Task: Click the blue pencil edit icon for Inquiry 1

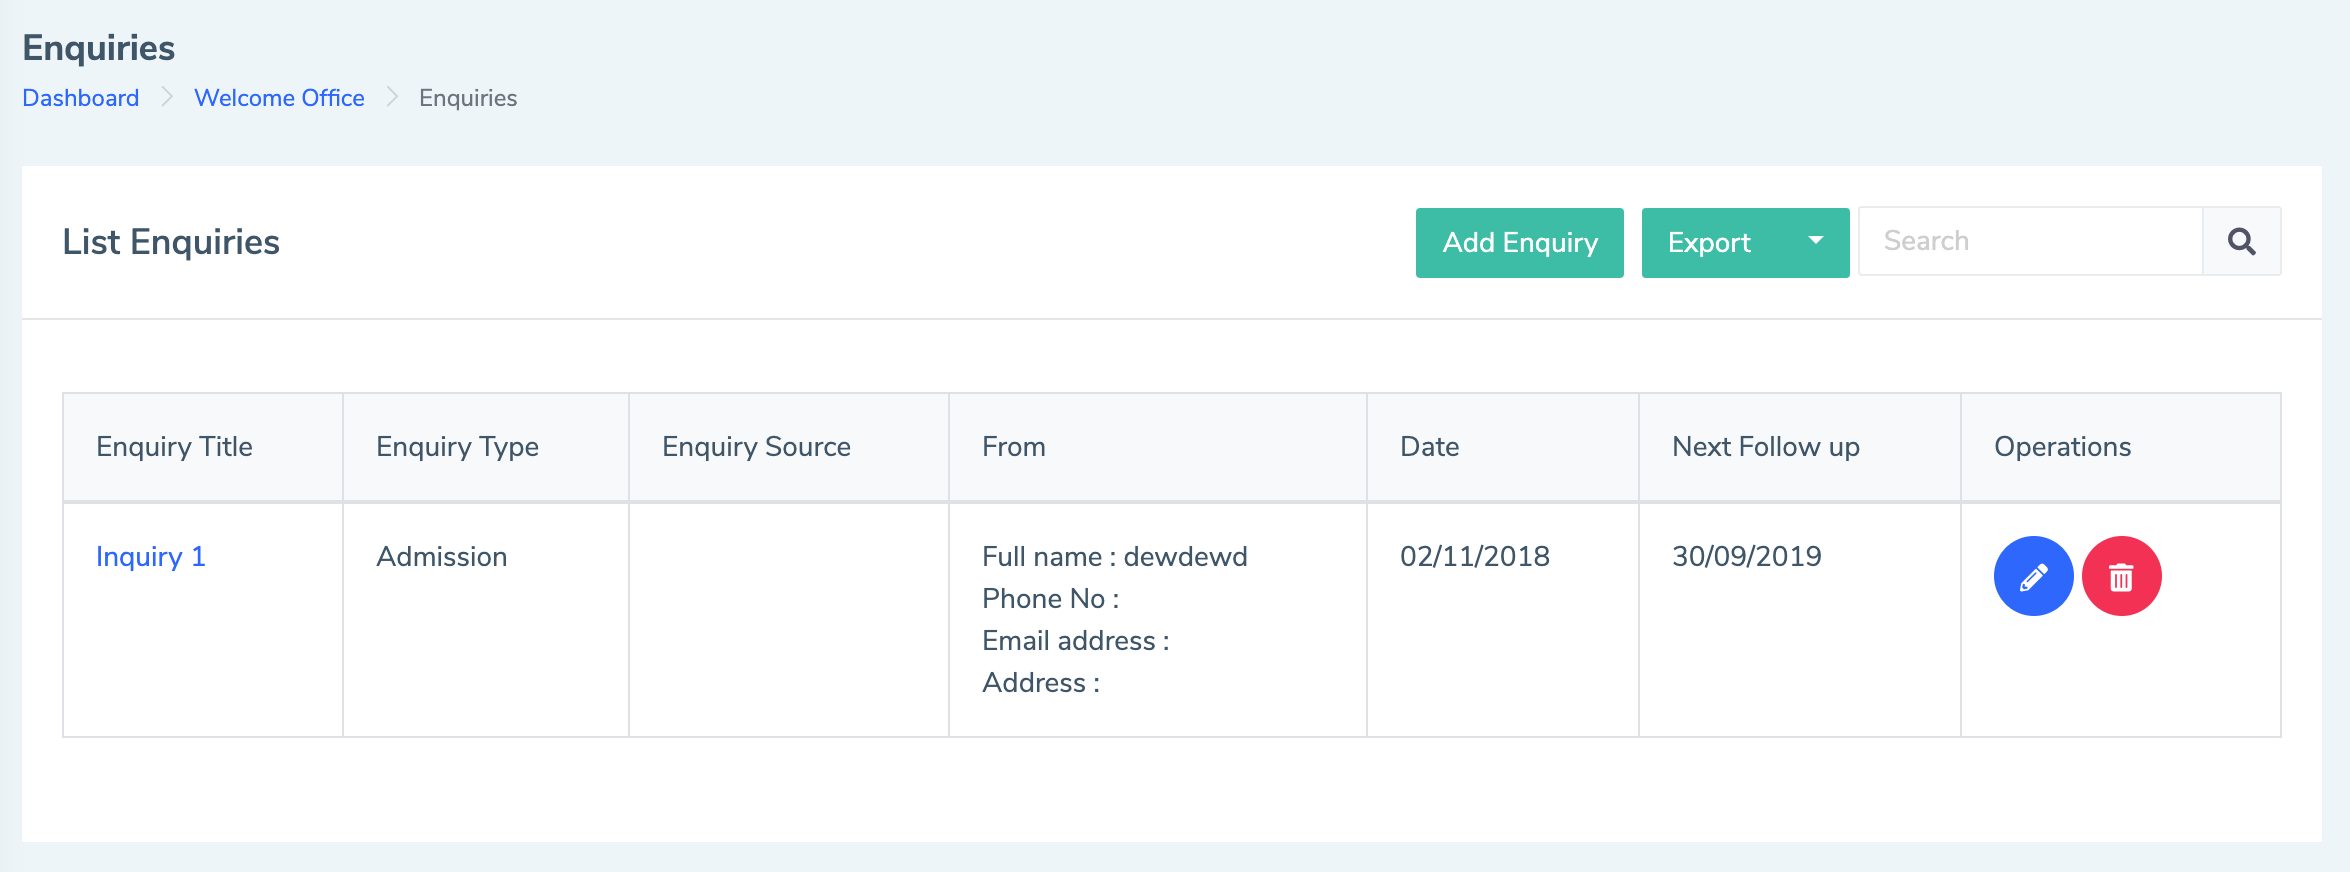Action: (2033, 576)
